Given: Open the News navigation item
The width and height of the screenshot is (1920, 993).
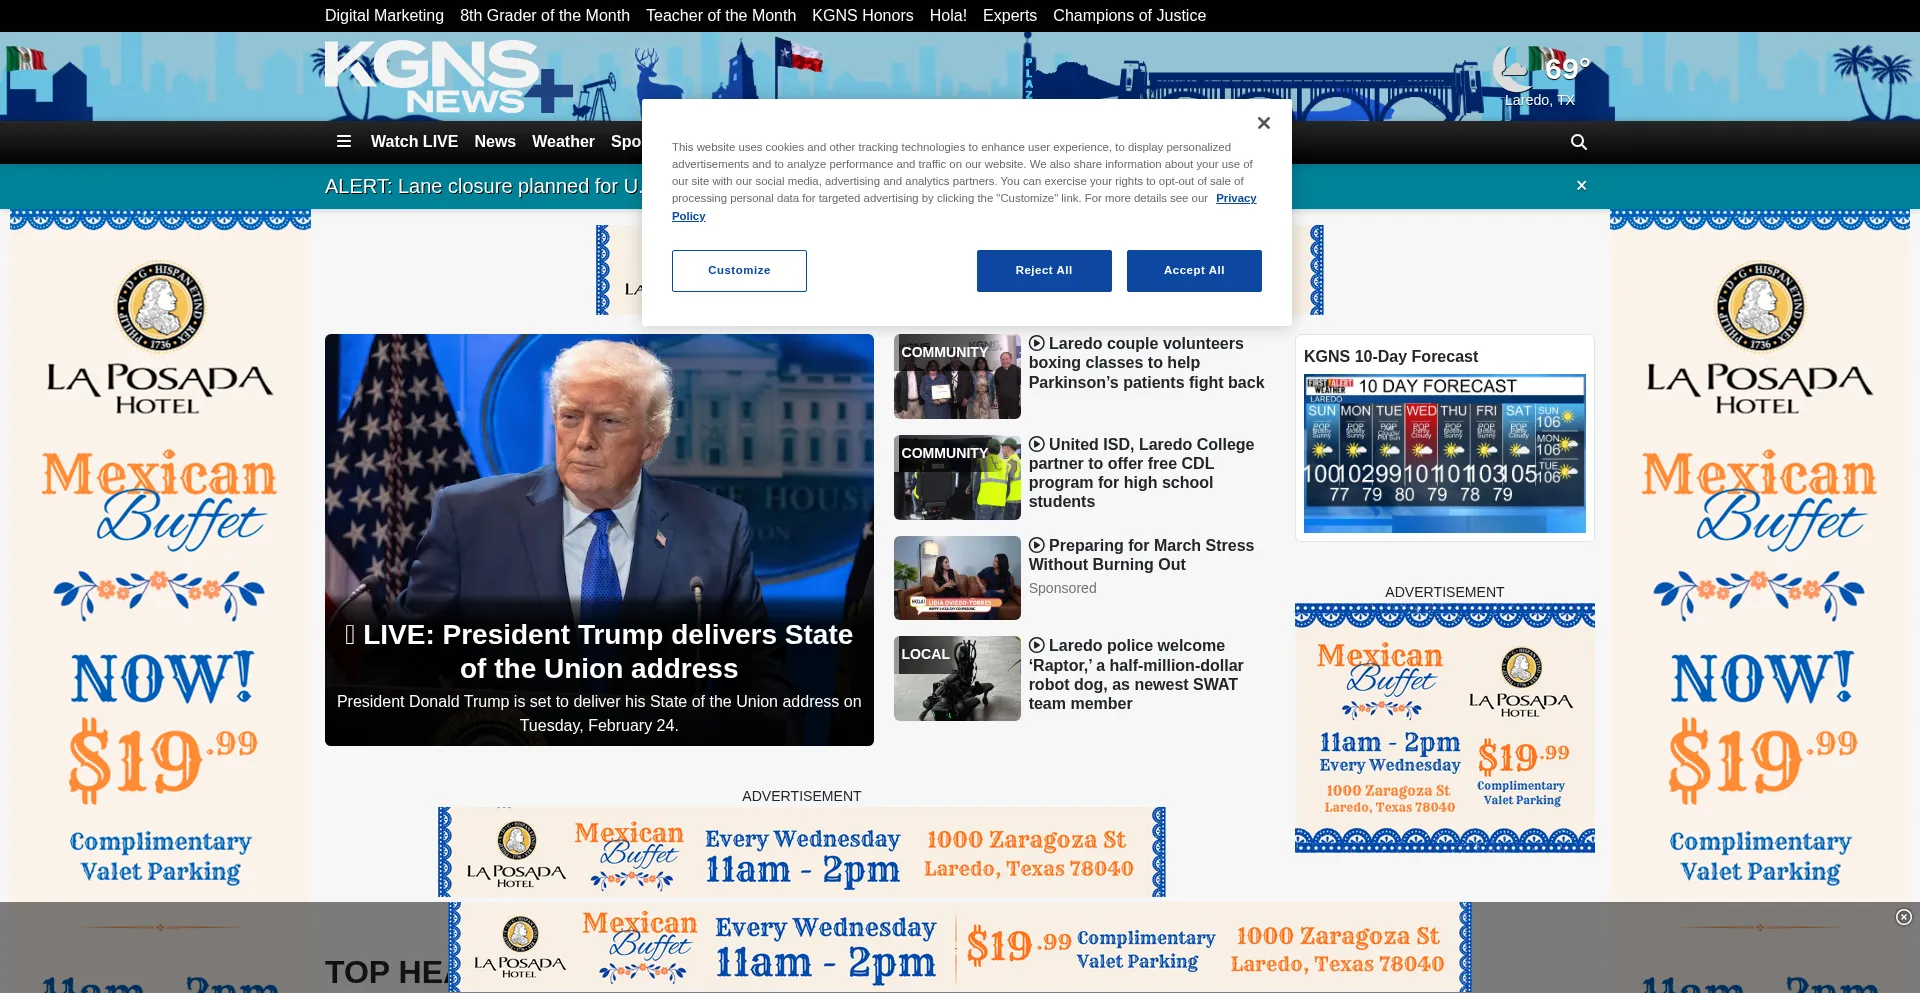Looking at the screenshot, I should (495, 142).
